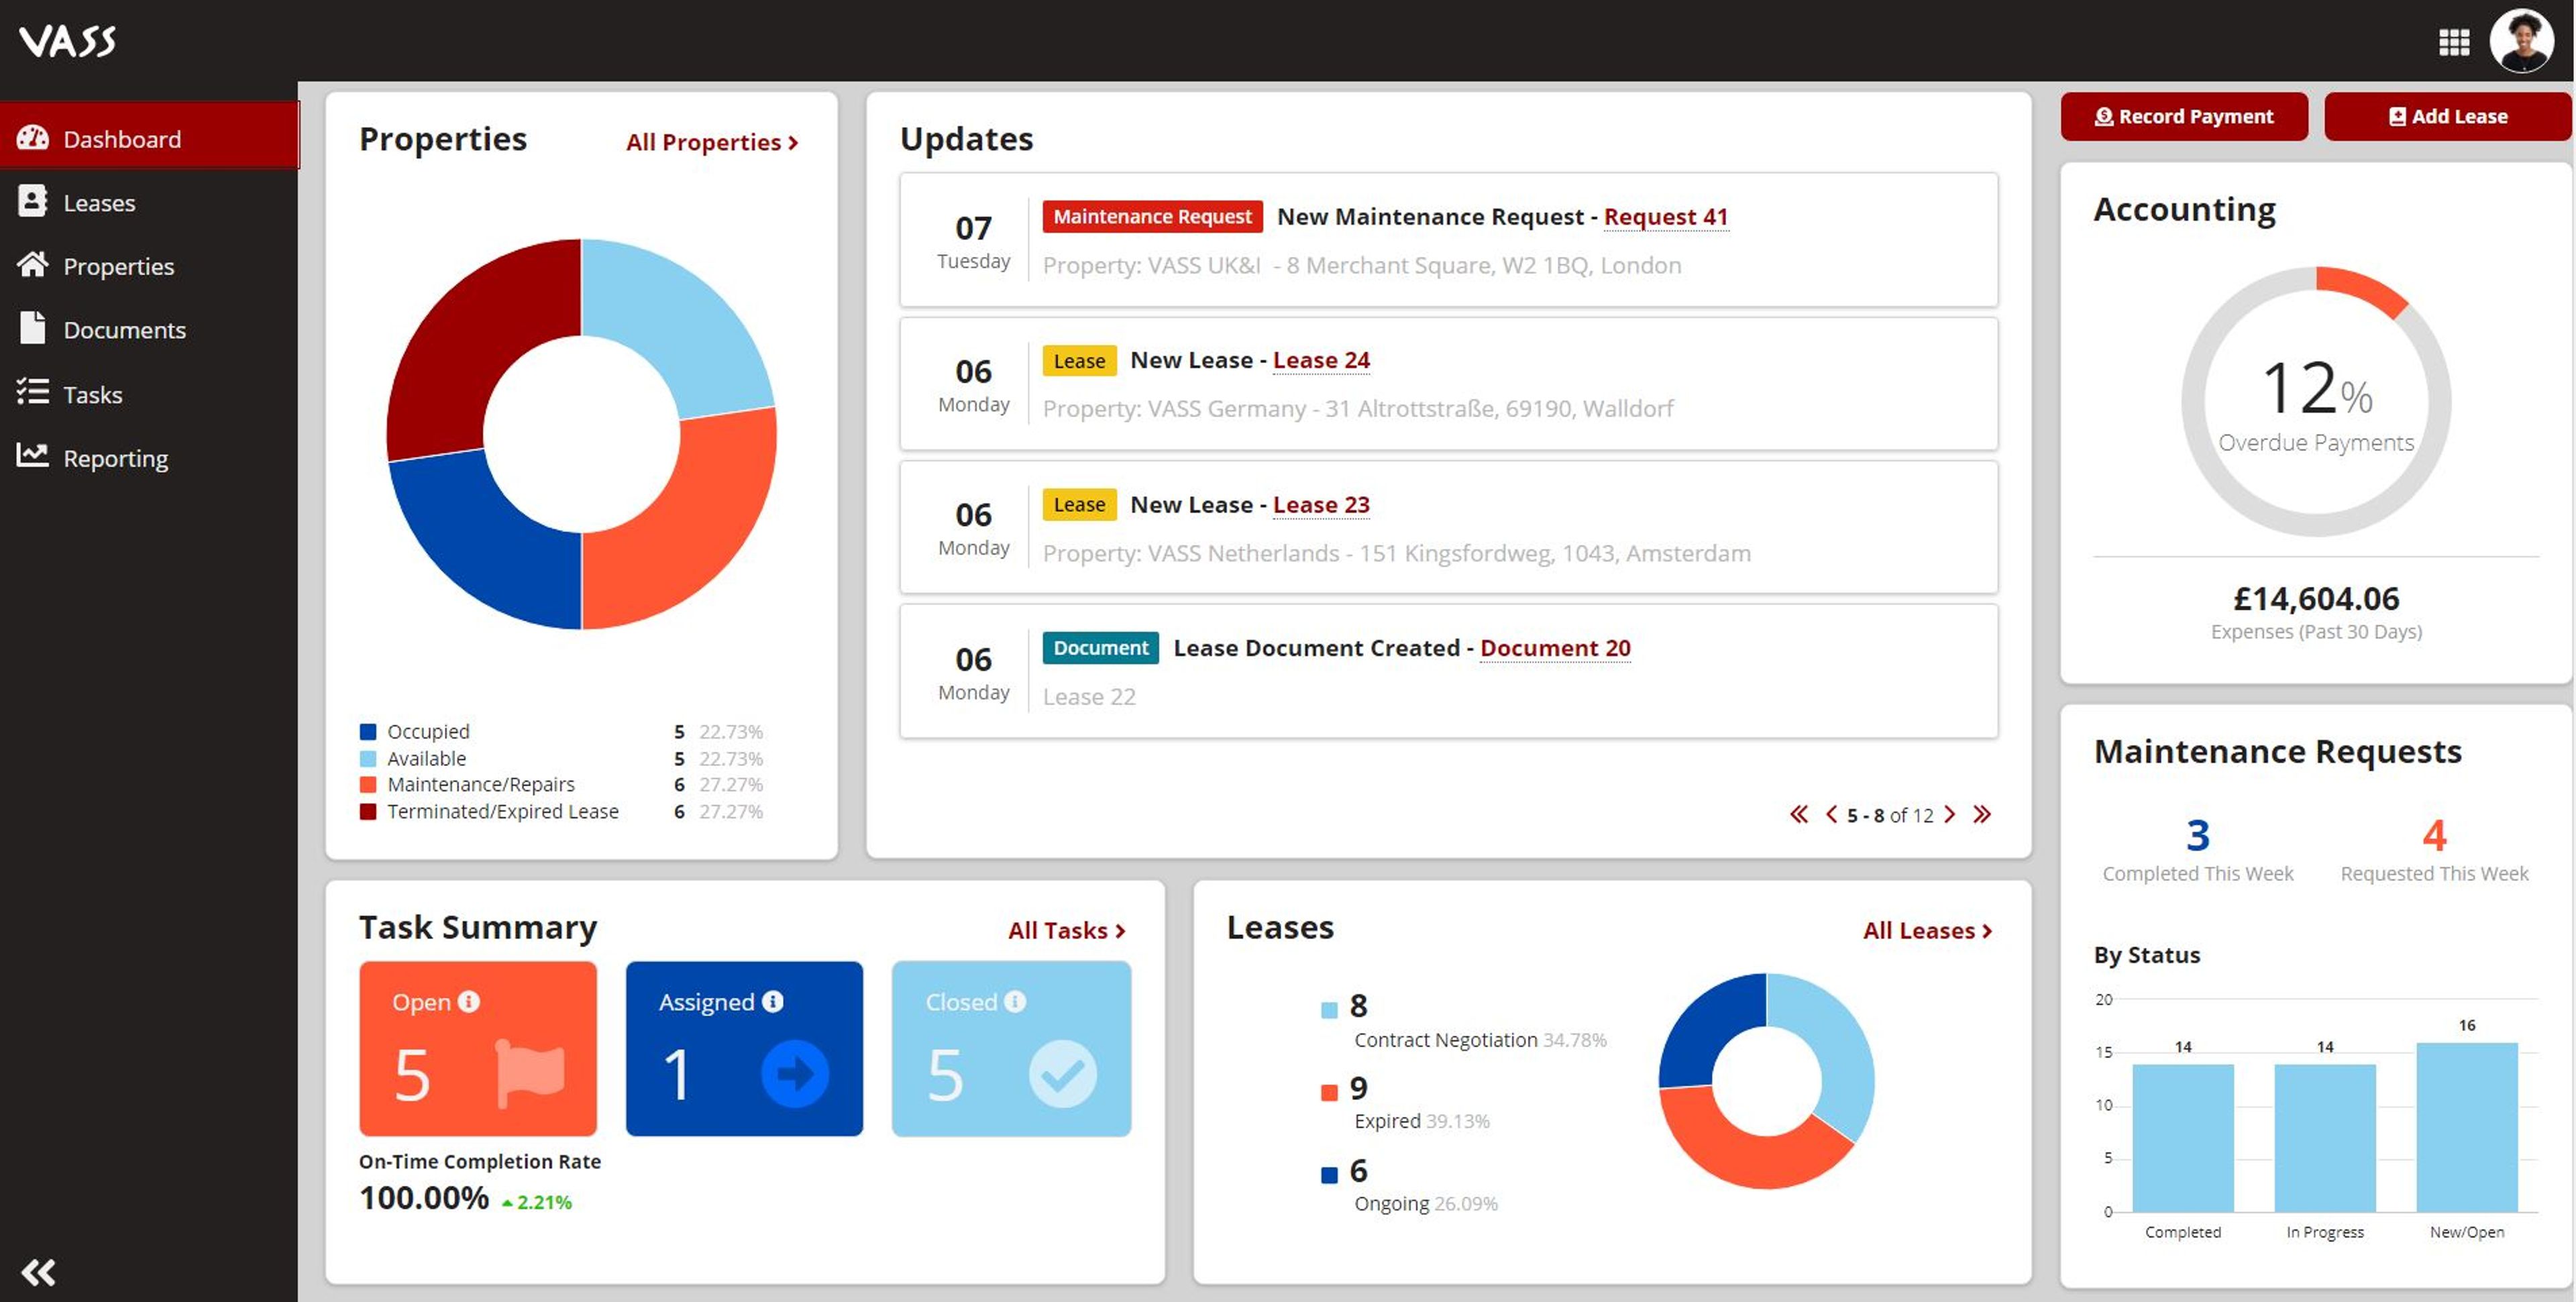Screen dimensions: 2576x1302
Task: Click the Documents file icon in sidebar
Action: tap(32, 328)
